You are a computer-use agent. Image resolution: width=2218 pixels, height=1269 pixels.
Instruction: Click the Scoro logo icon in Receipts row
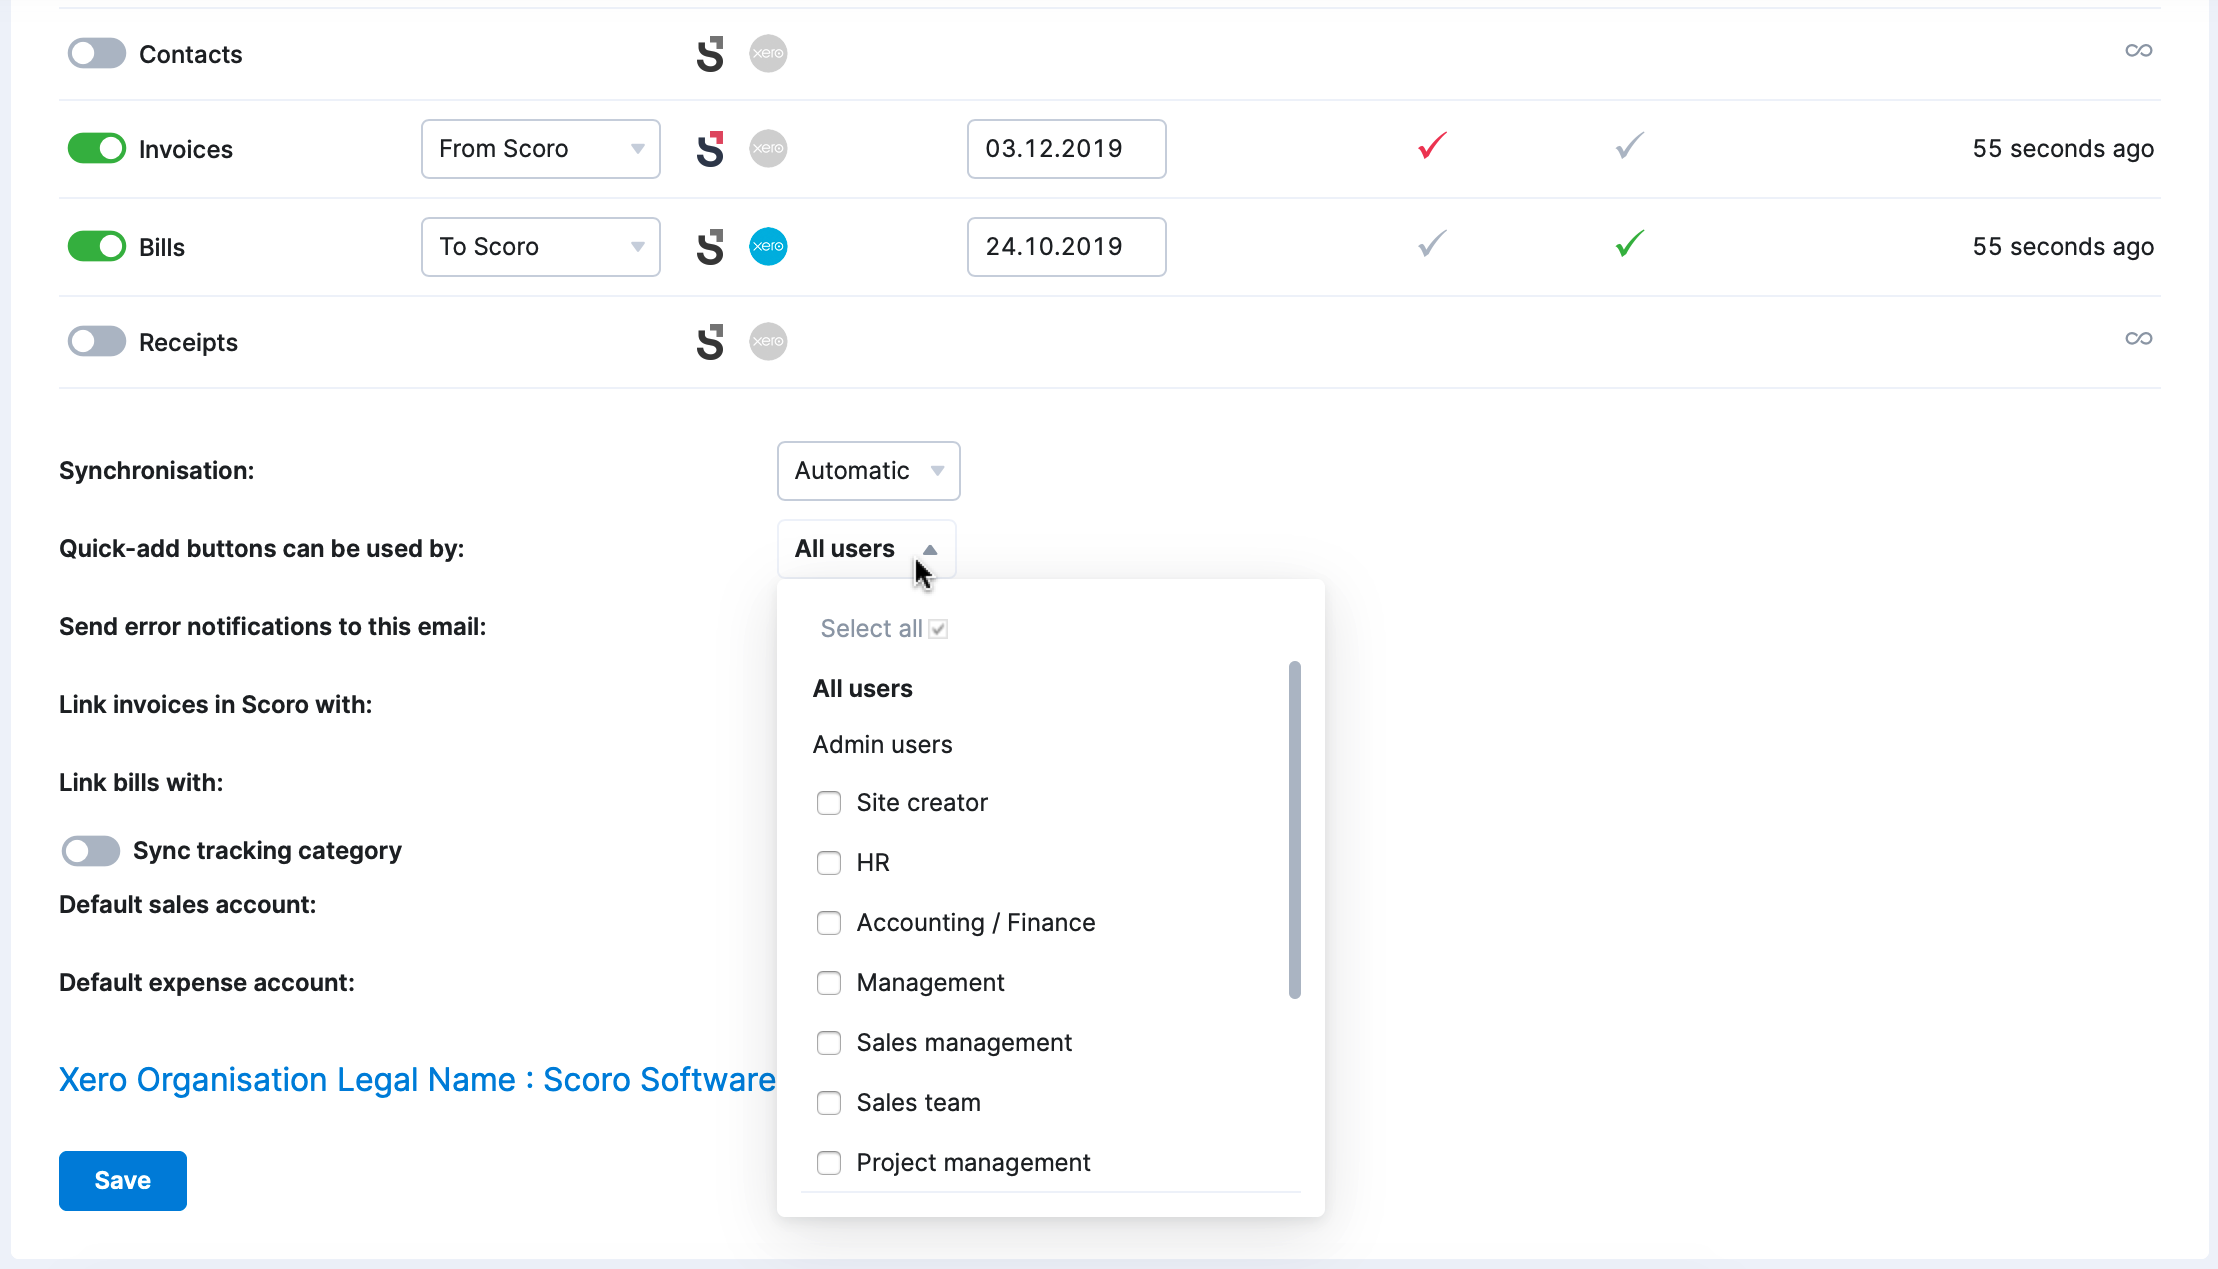(x=710, y=342)
